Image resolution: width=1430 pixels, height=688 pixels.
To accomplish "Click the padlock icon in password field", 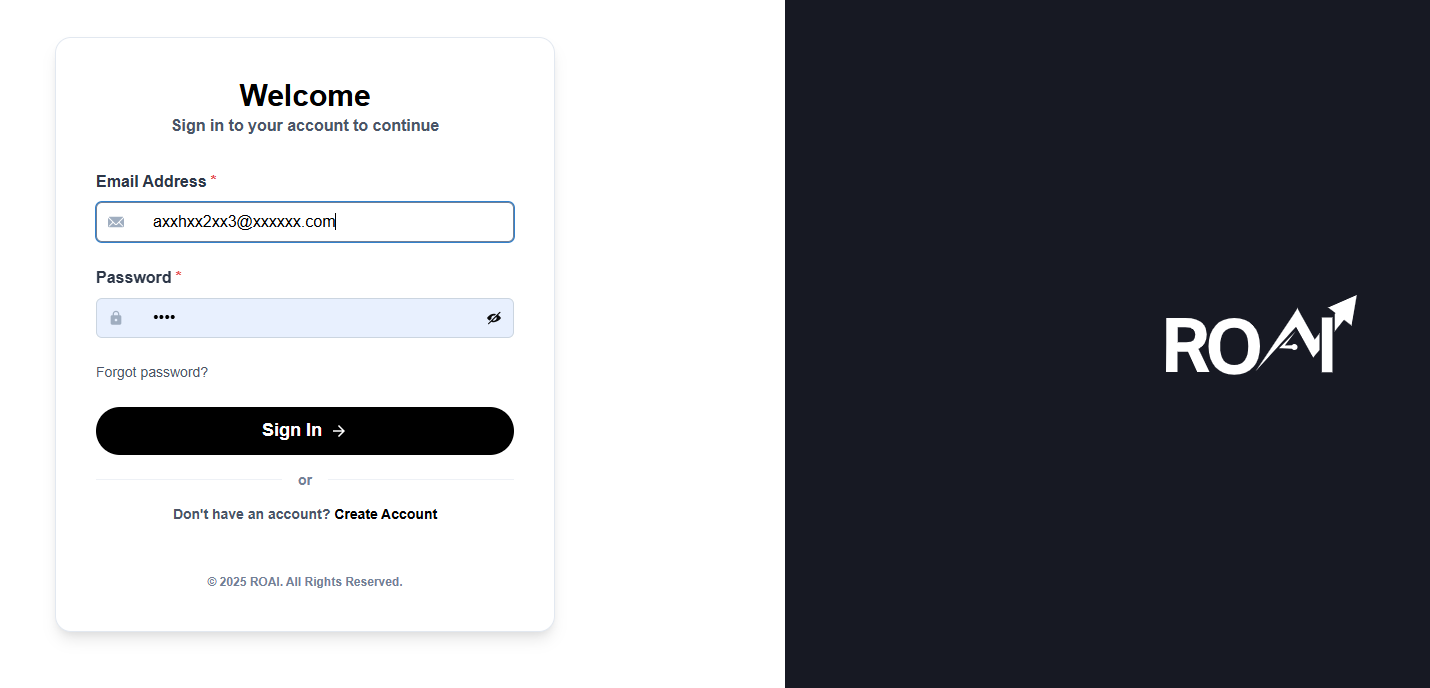I will click(x=116, y=318).
